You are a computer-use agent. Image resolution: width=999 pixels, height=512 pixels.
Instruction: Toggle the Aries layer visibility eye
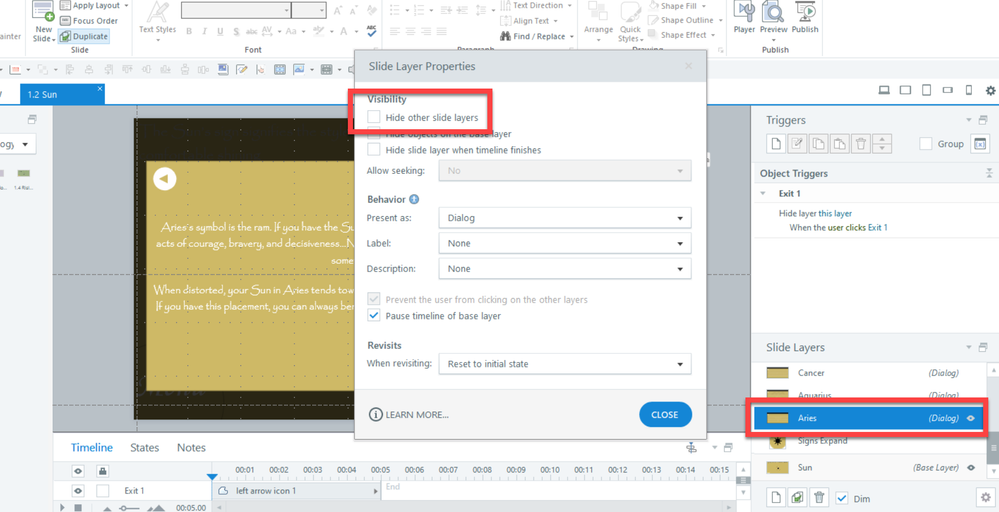[970, 418]
